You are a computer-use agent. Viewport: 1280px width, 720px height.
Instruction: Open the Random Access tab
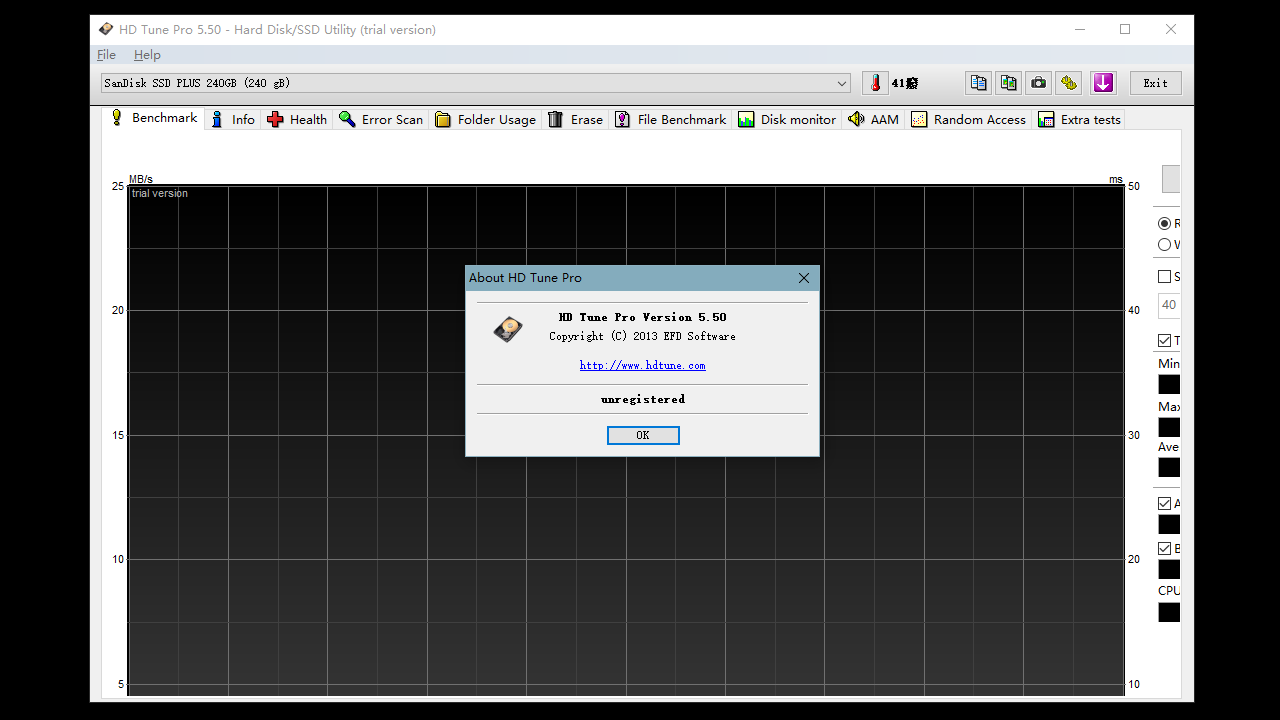coord(968,119)
